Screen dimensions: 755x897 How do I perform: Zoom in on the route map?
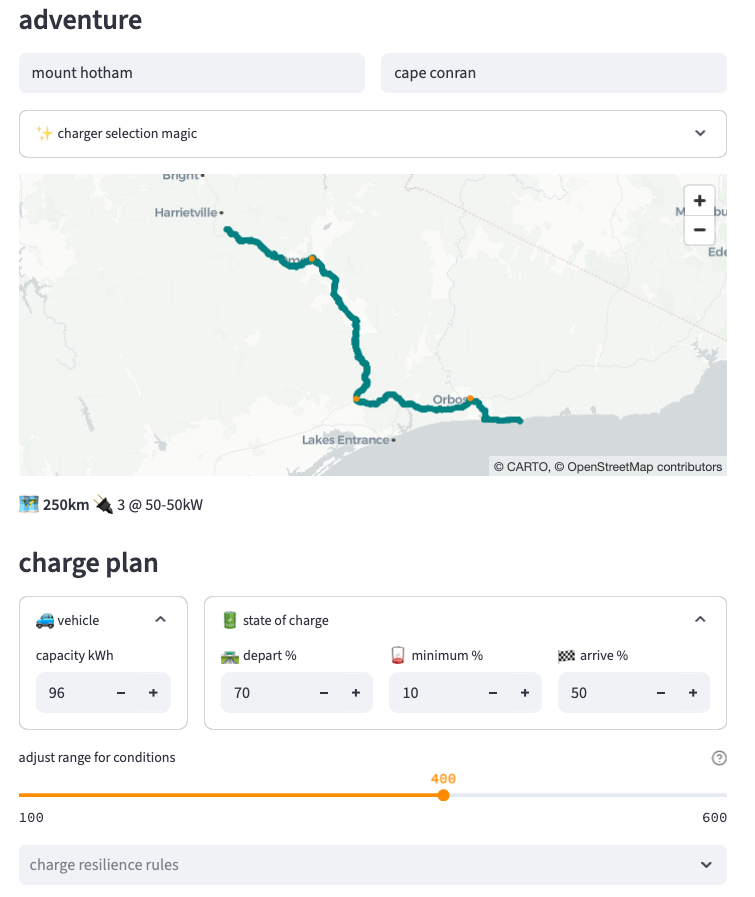tap(699, 199)
